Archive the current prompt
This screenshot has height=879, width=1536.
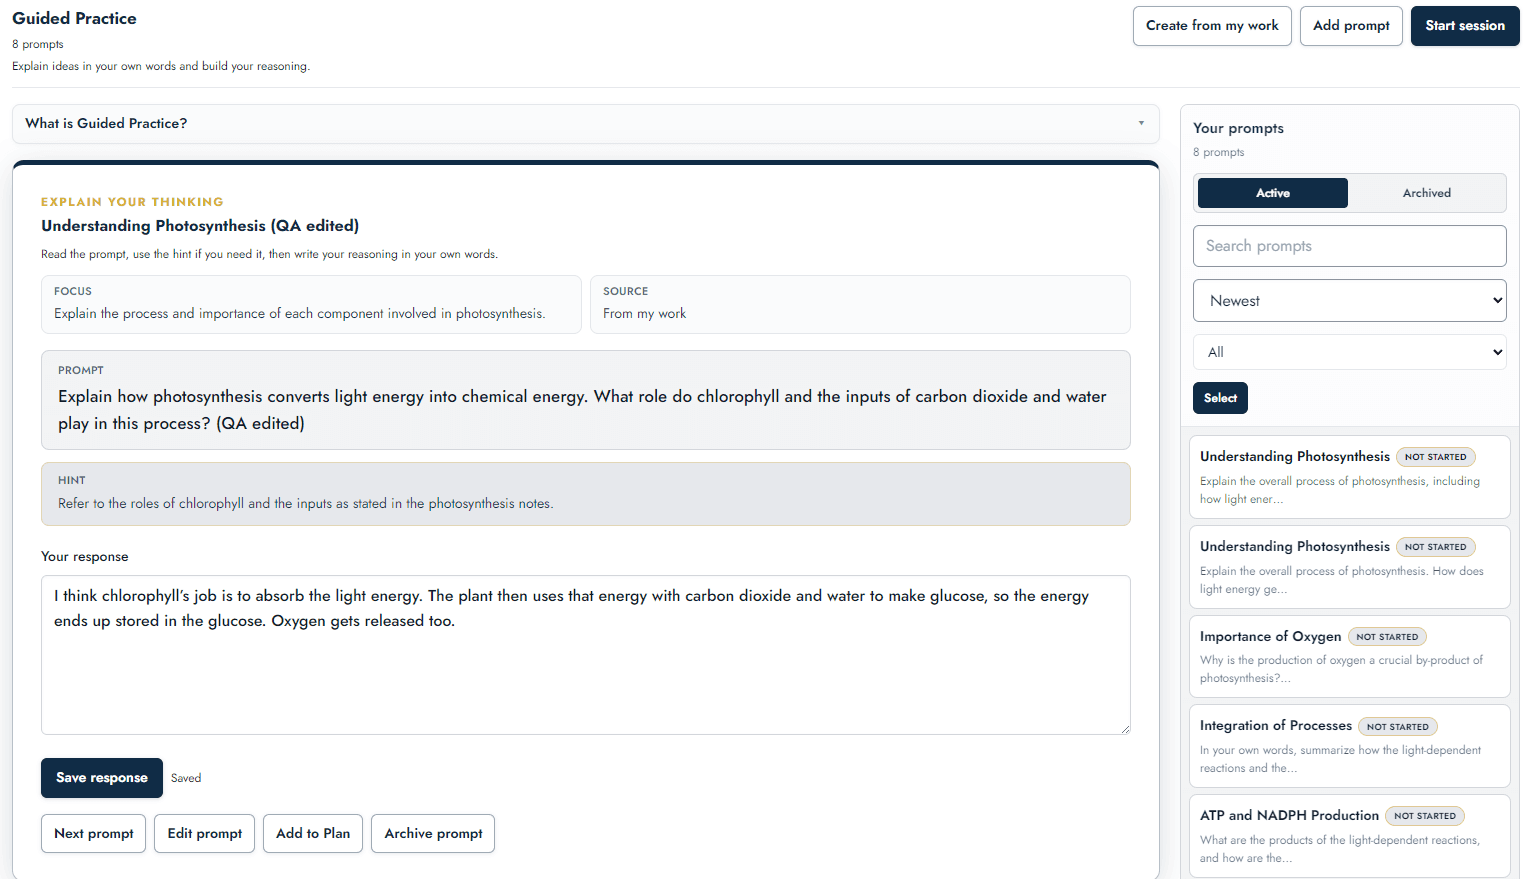coord(433,834)
